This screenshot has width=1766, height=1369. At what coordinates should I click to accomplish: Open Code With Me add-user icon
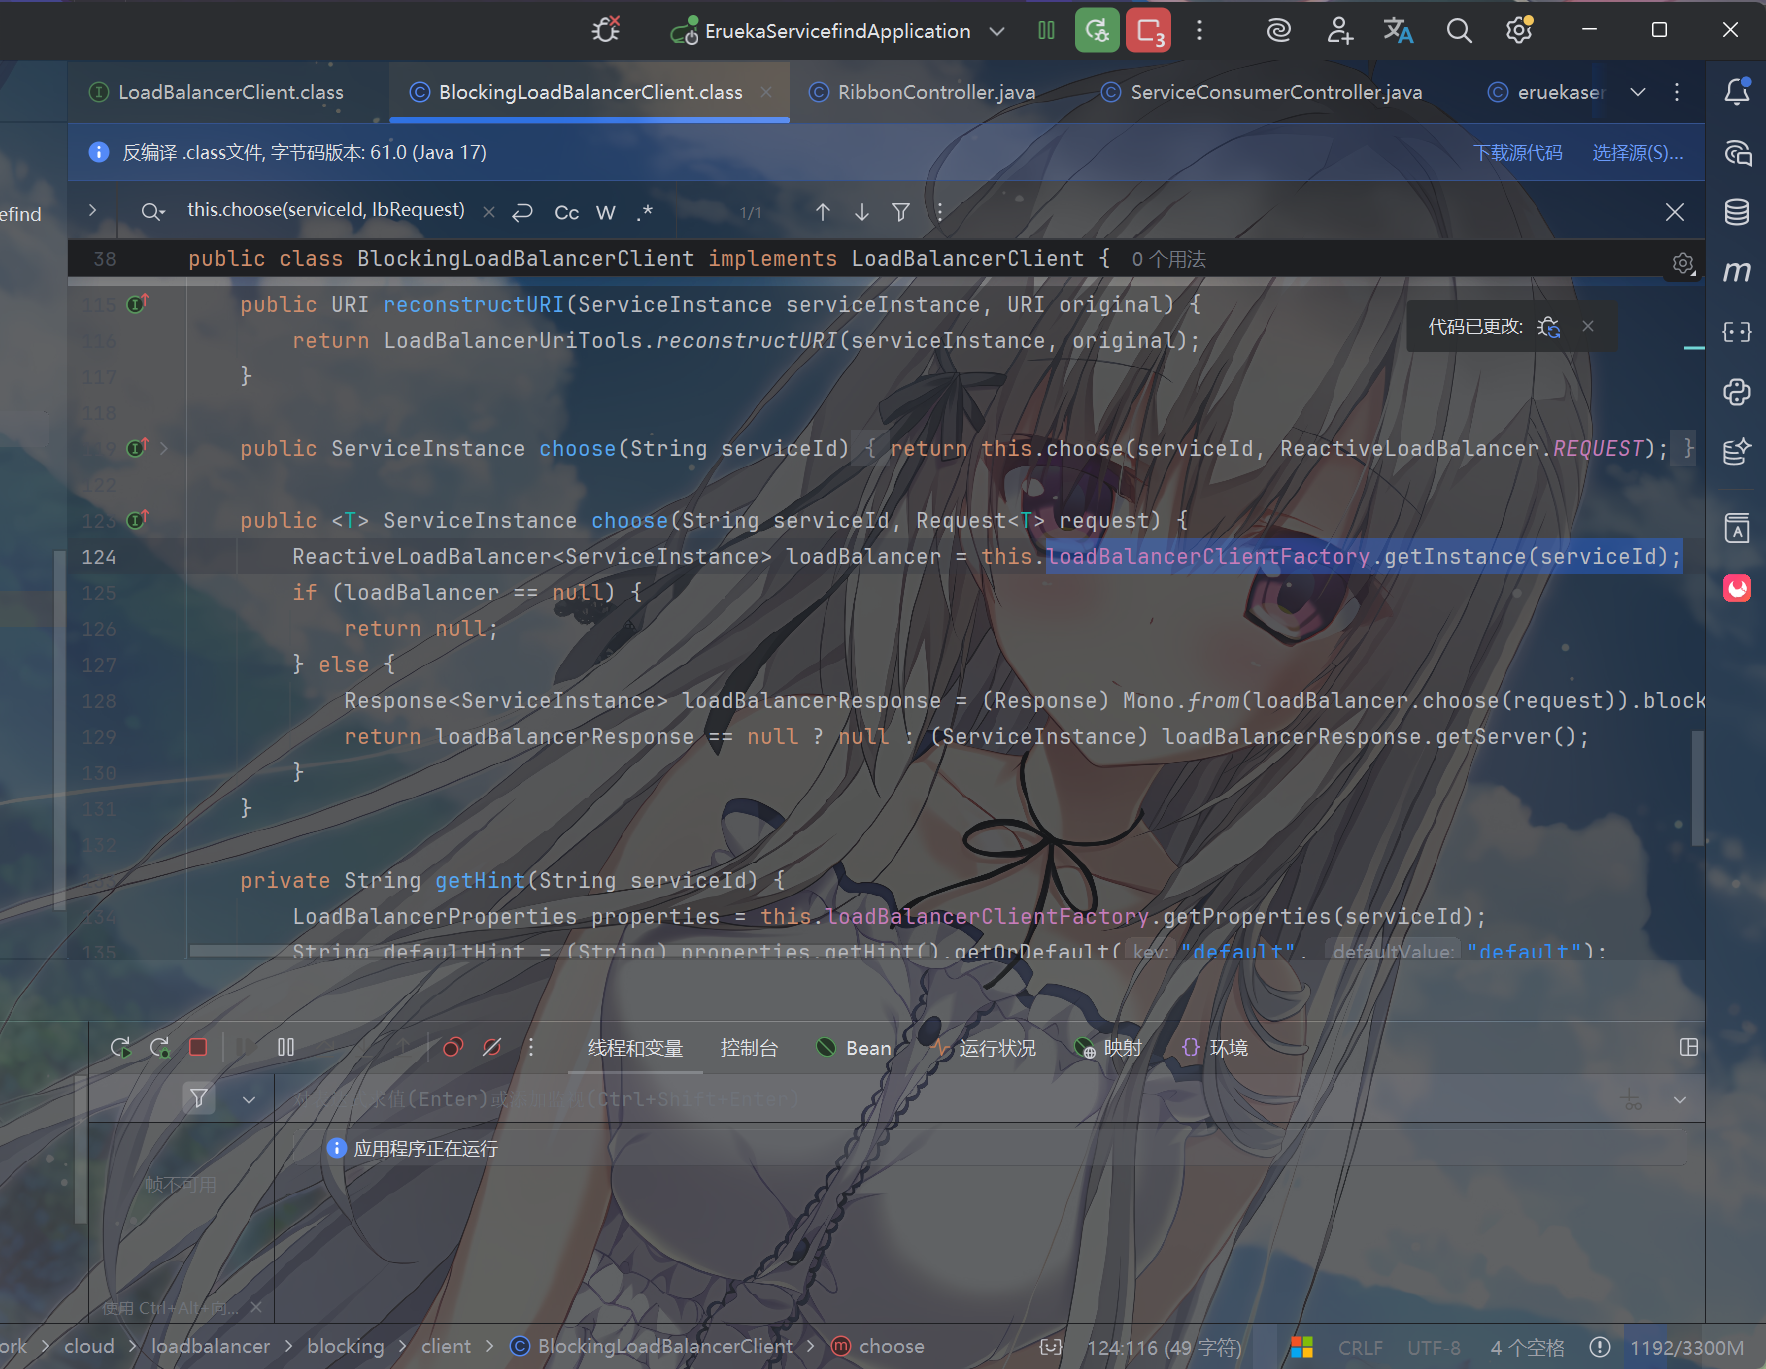1339,31
